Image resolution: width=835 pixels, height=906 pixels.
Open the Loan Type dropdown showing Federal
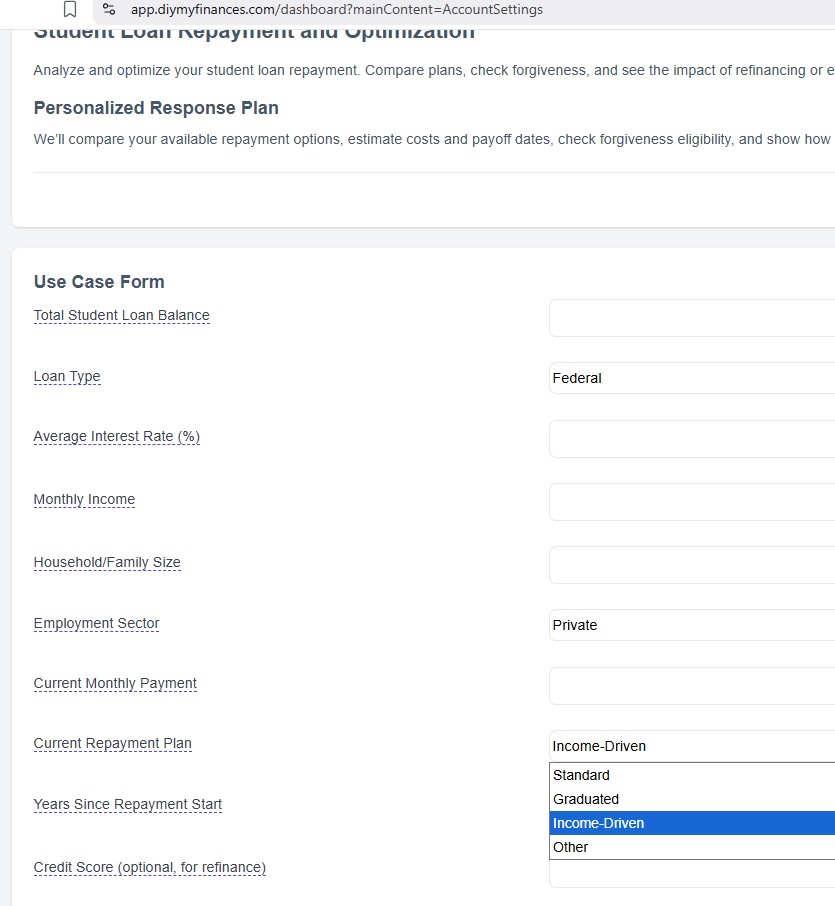pyautogui.click(x=690, y=378)
